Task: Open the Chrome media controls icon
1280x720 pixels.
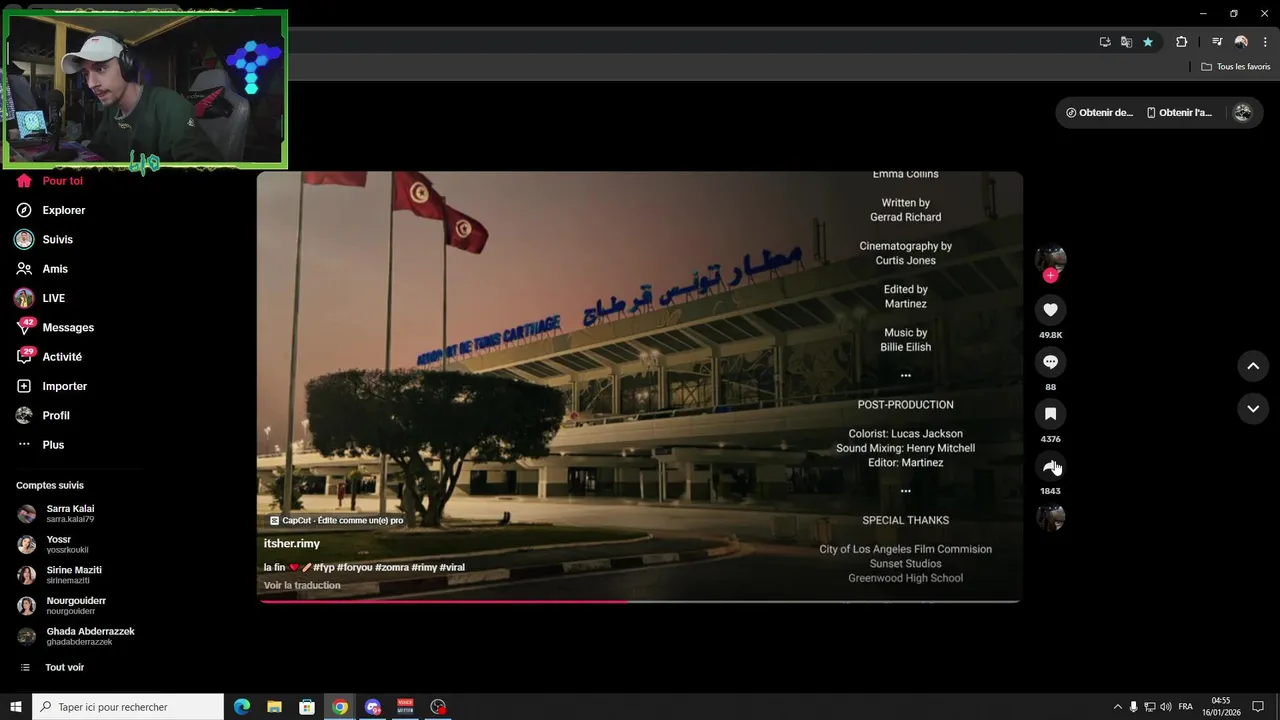Action: [1217, 42]
